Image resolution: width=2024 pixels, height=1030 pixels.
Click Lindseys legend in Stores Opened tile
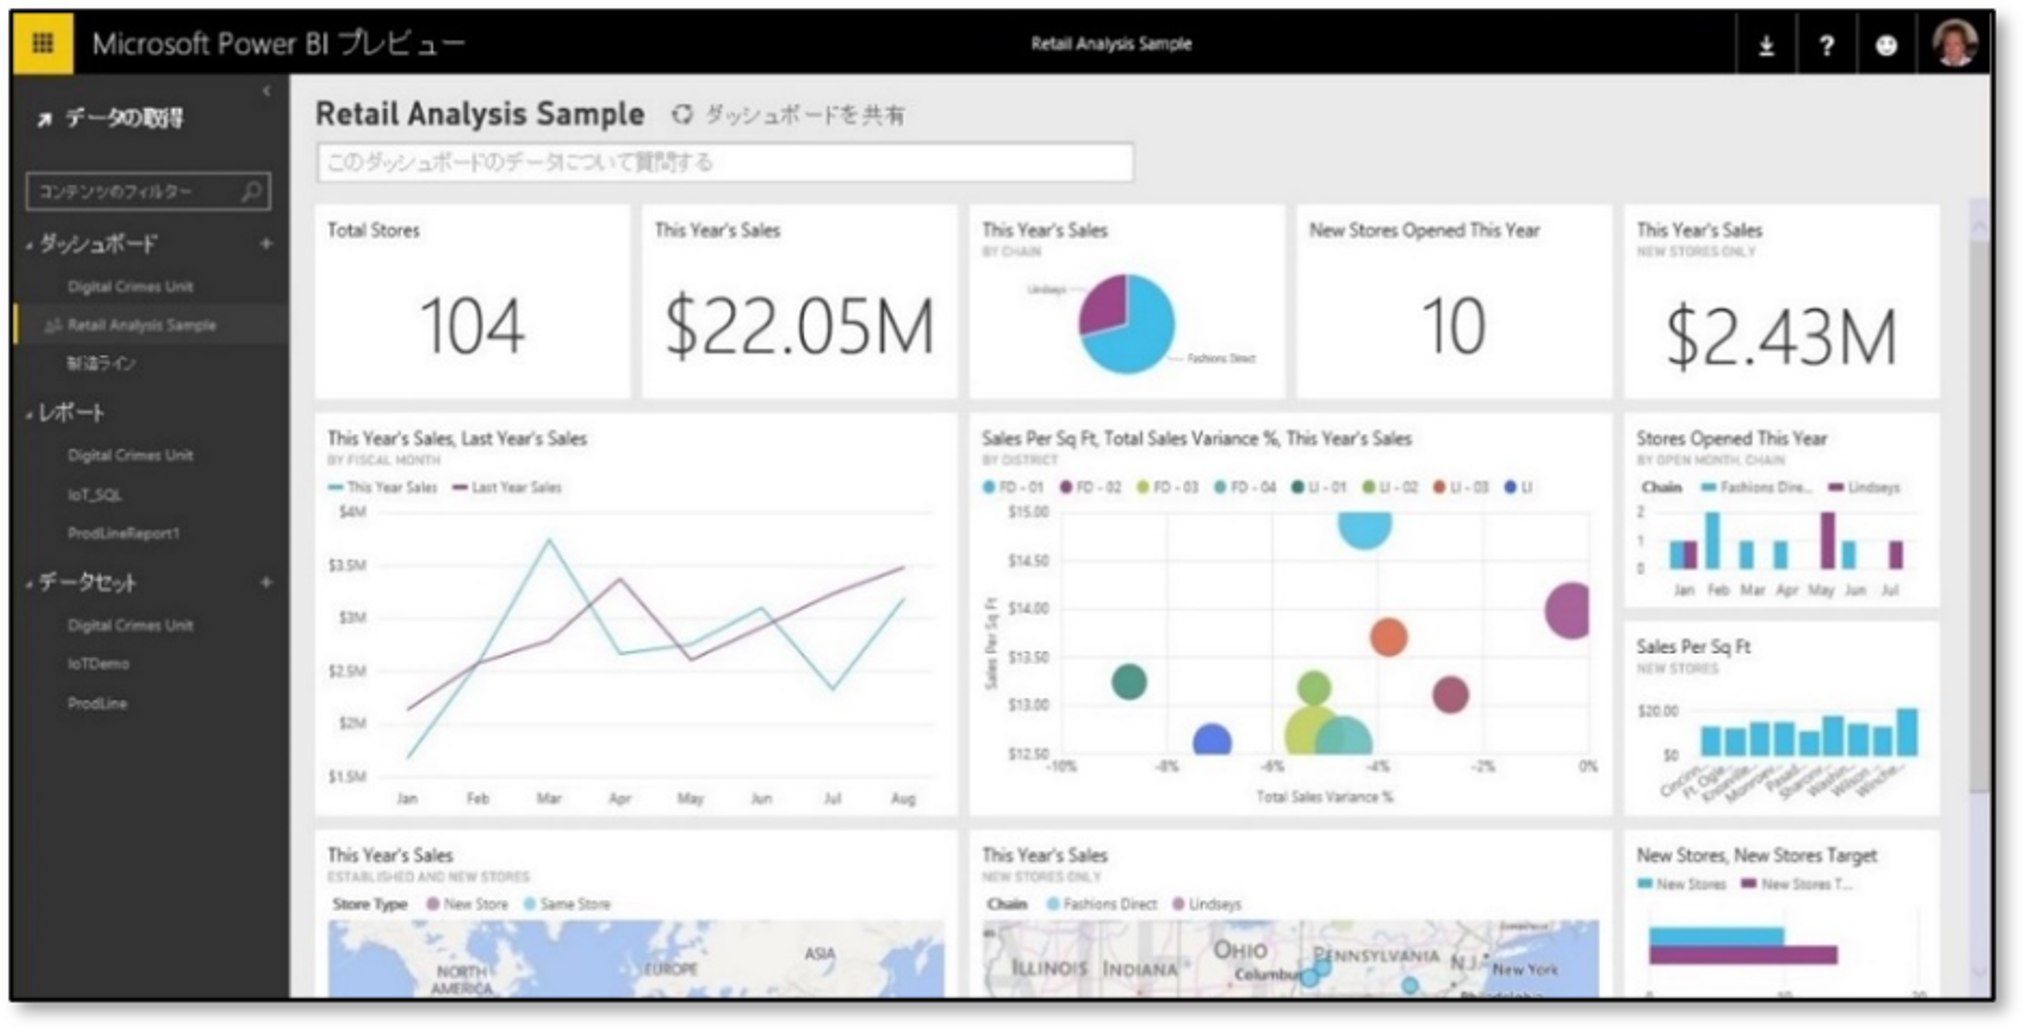[1864, 488]
